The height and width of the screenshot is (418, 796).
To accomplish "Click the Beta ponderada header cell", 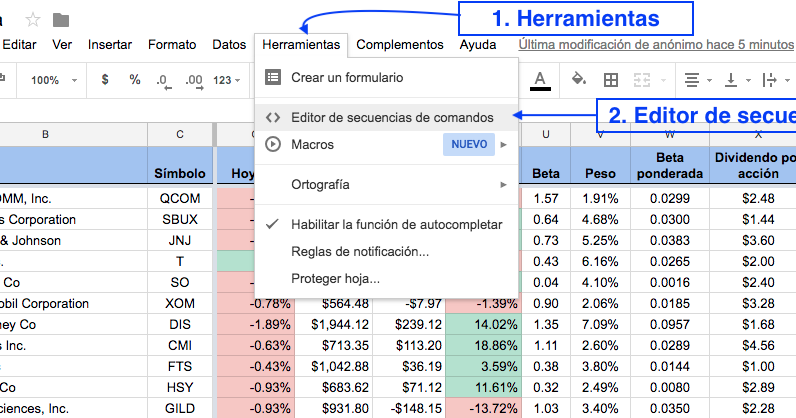I will 670,165.
